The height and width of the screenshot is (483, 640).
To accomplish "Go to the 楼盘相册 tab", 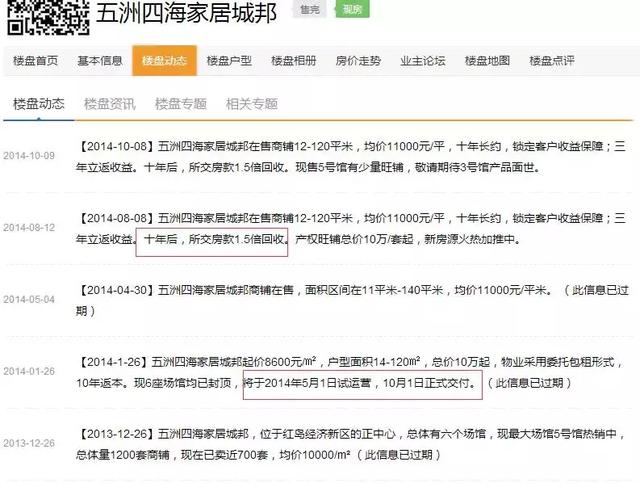I will tap(293, 61).
